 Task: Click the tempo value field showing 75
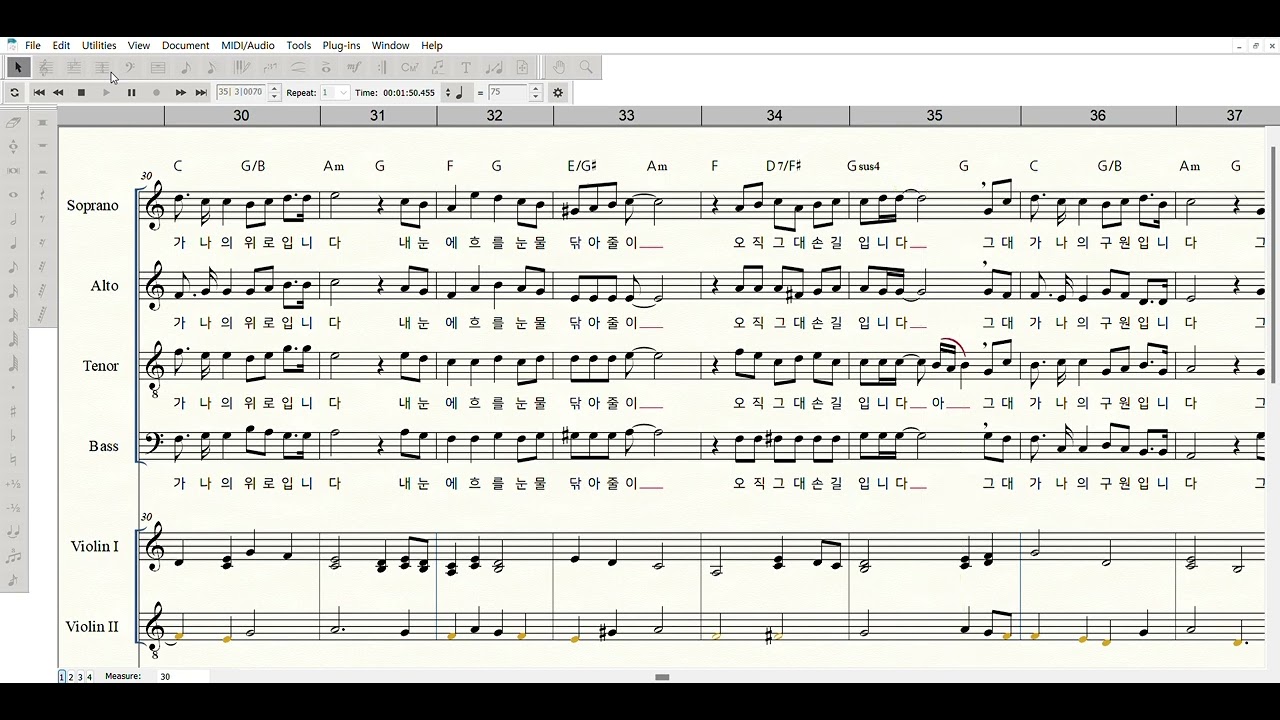pyautogui.click(x=507, y=92)
